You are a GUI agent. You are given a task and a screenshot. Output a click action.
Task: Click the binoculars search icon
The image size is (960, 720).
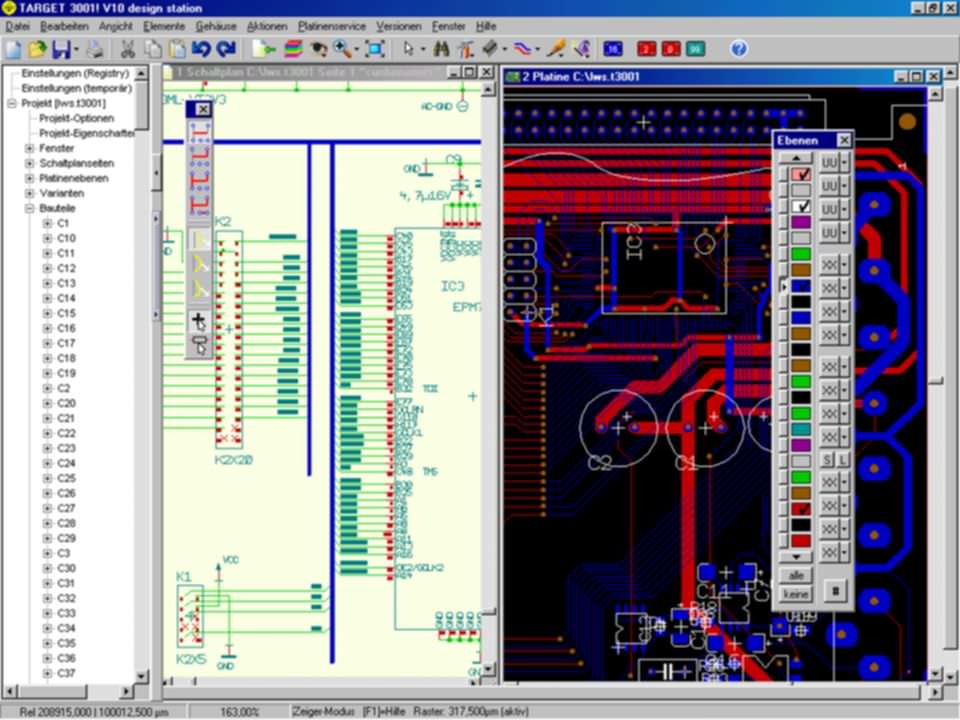[441, 47]
